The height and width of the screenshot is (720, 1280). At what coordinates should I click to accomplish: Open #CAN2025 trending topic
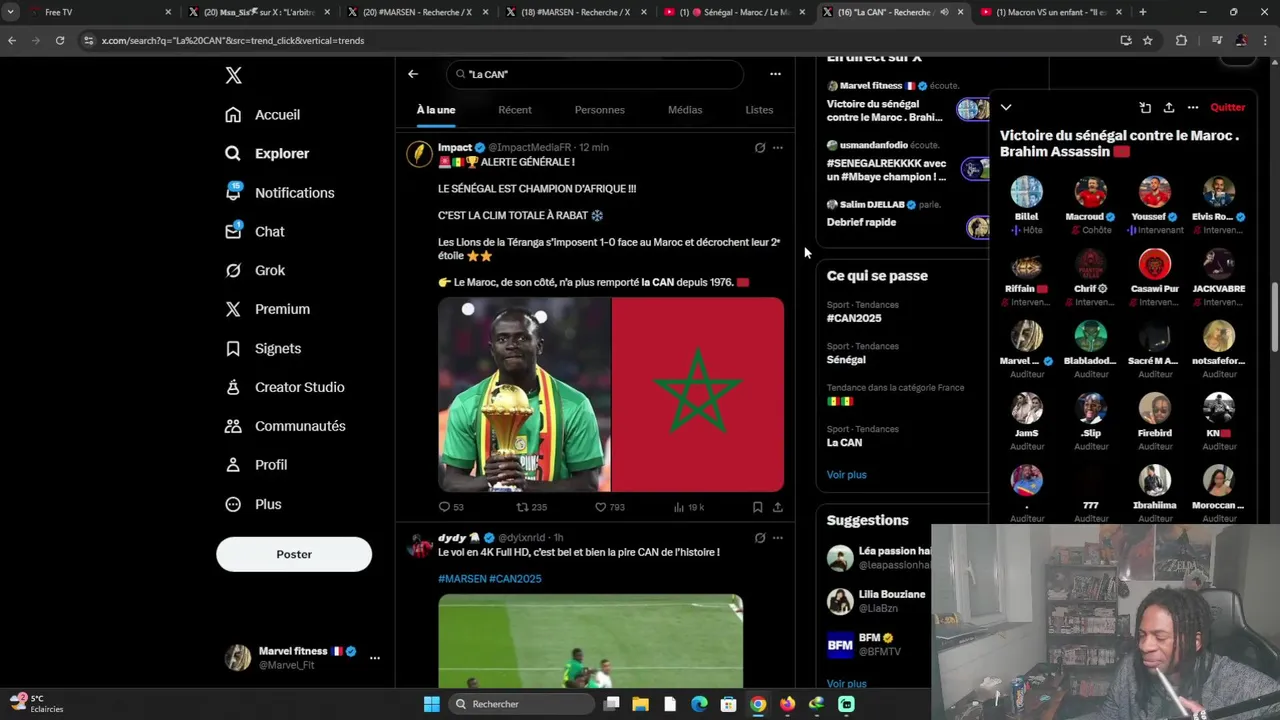854,318
